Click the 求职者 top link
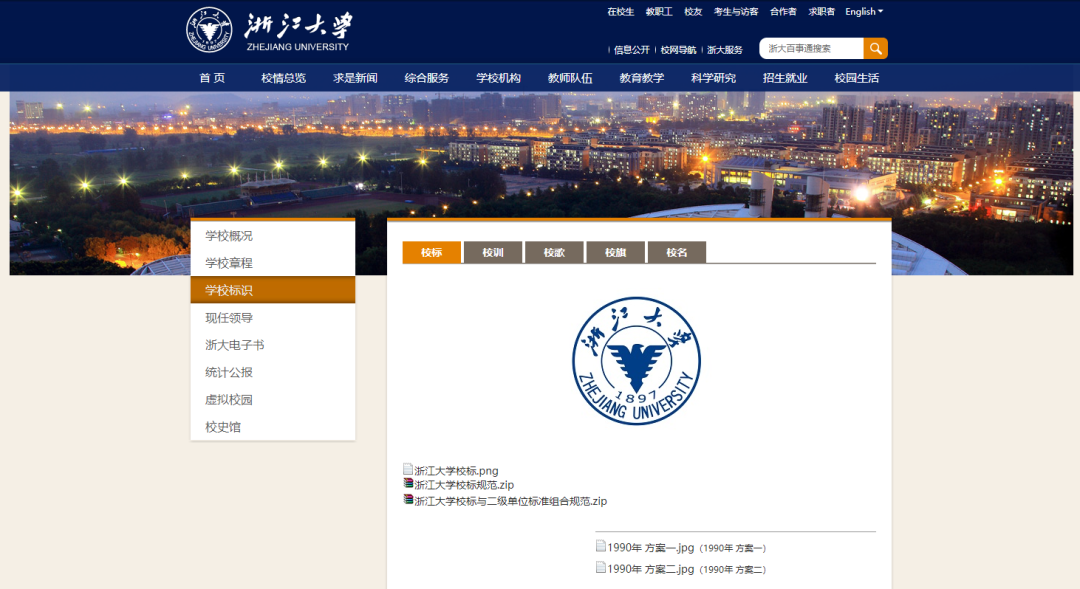Image resolution: width=1080 pixels, height=589 pixels. [822, 12]
